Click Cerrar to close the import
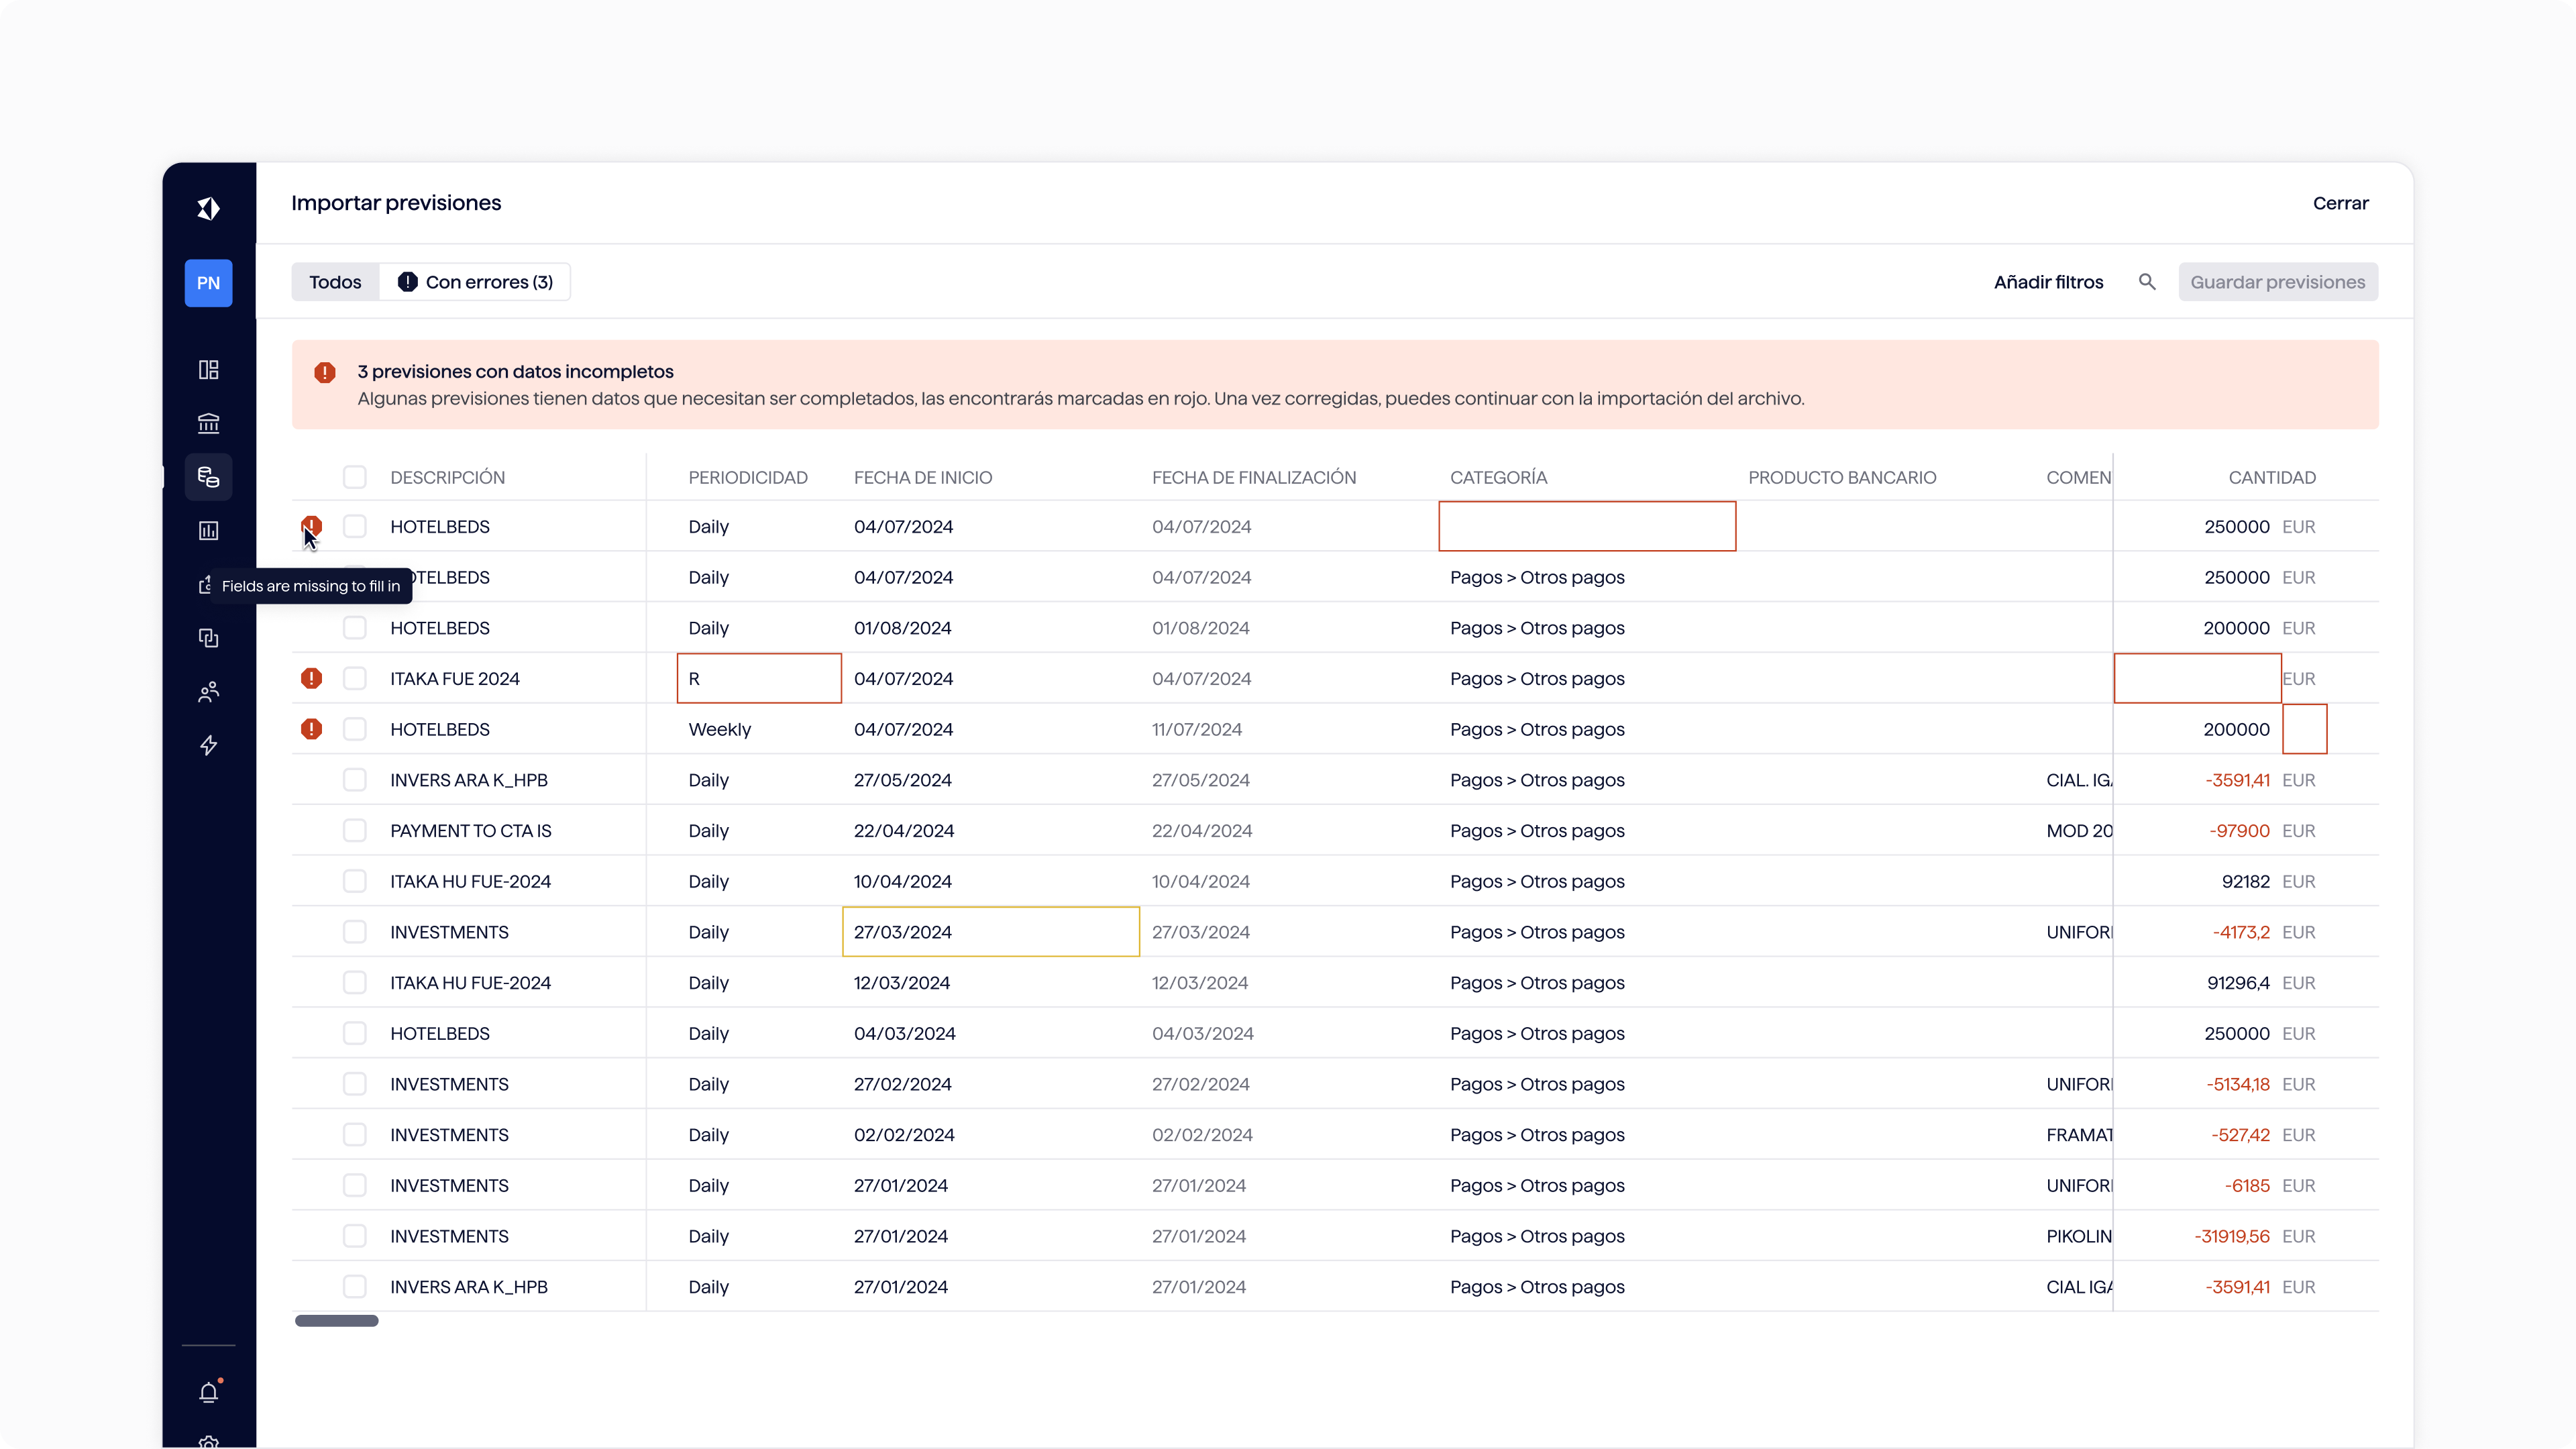Image resolution: width=2576 pixels, height=1449 pixels. click(2340, 203)
